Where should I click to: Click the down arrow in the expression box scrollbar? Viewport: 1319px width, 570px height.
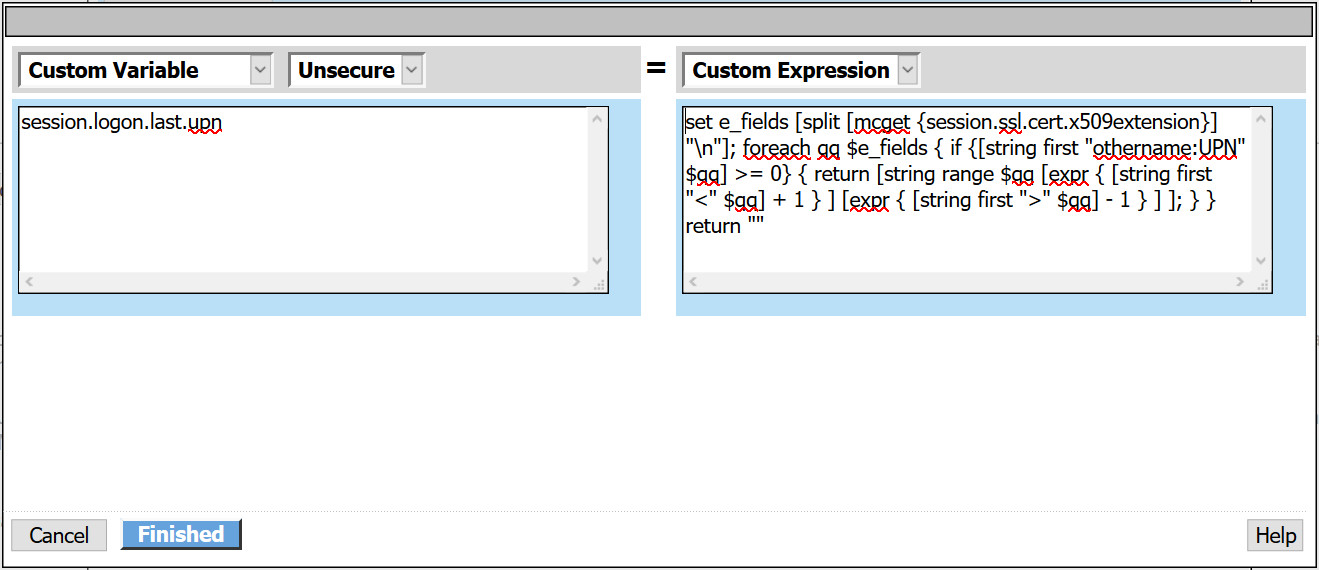[1261, 261]
